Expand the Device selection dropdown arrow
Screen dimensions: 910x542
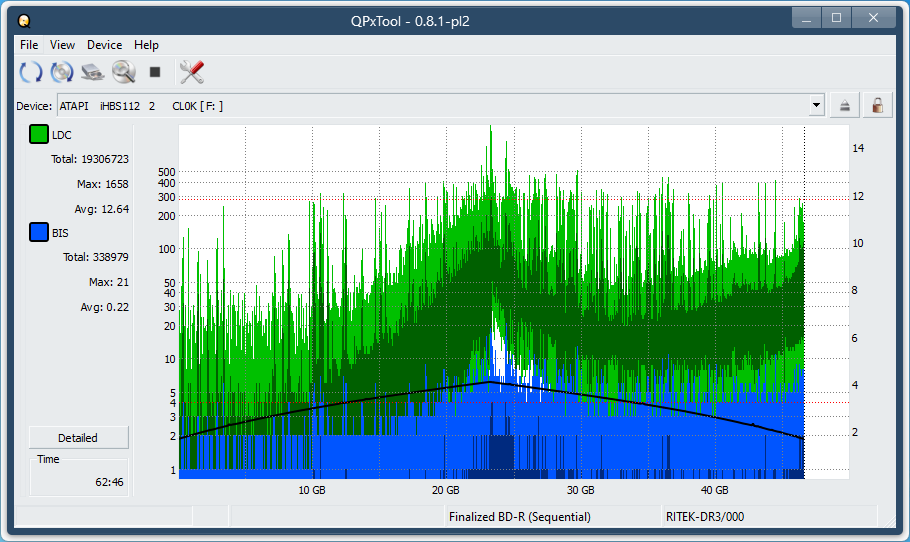click(817, 106)
